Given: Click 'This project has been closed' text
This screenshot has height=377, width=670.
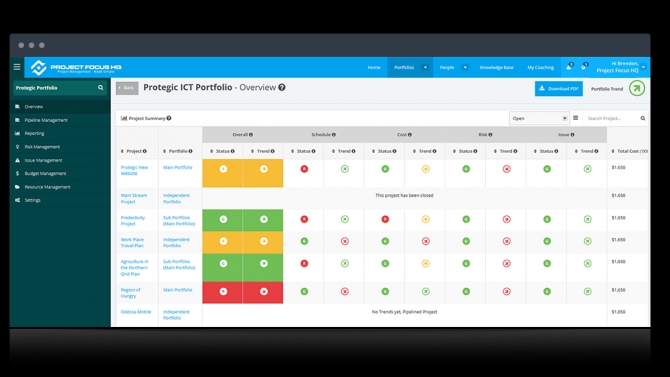Looking at the screenshot, I should click(x=404, y=195).
